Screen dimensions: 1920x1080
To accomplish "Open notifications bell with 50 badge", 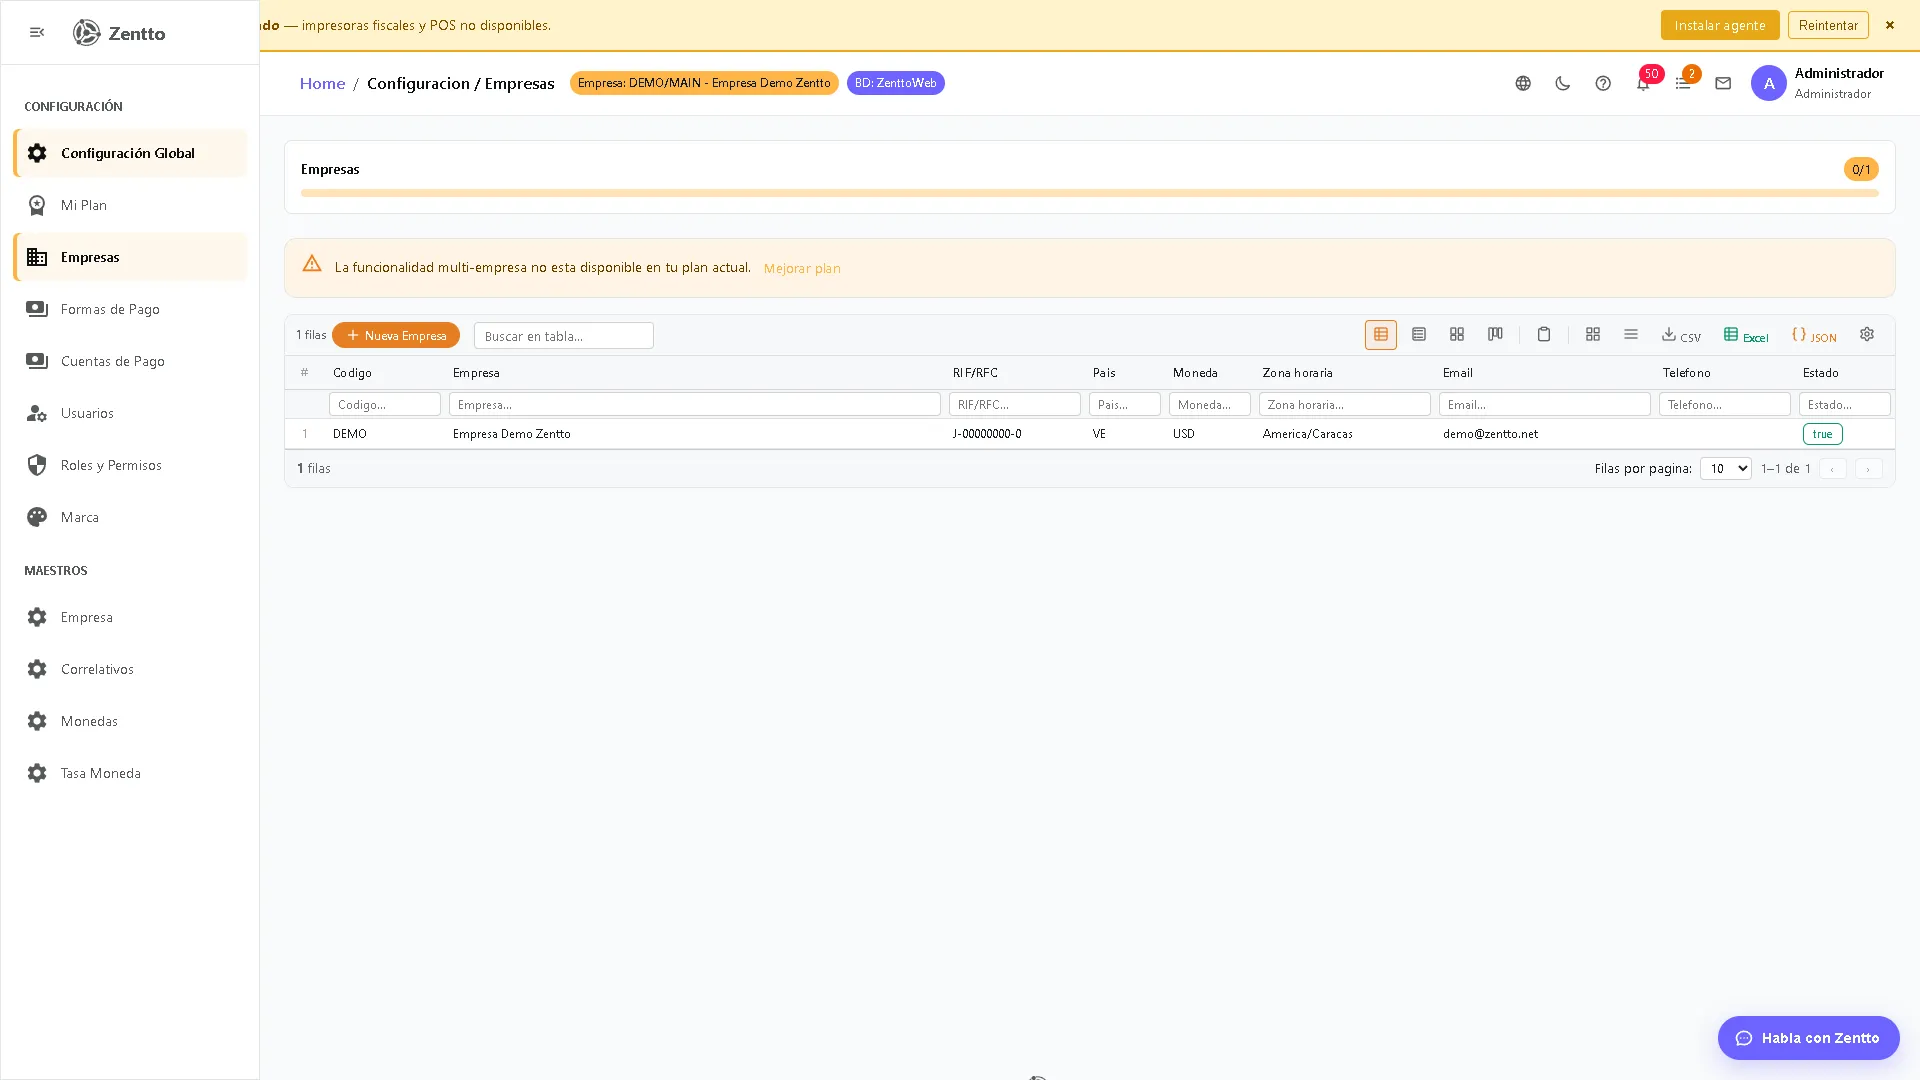I will click(1643, 84).
